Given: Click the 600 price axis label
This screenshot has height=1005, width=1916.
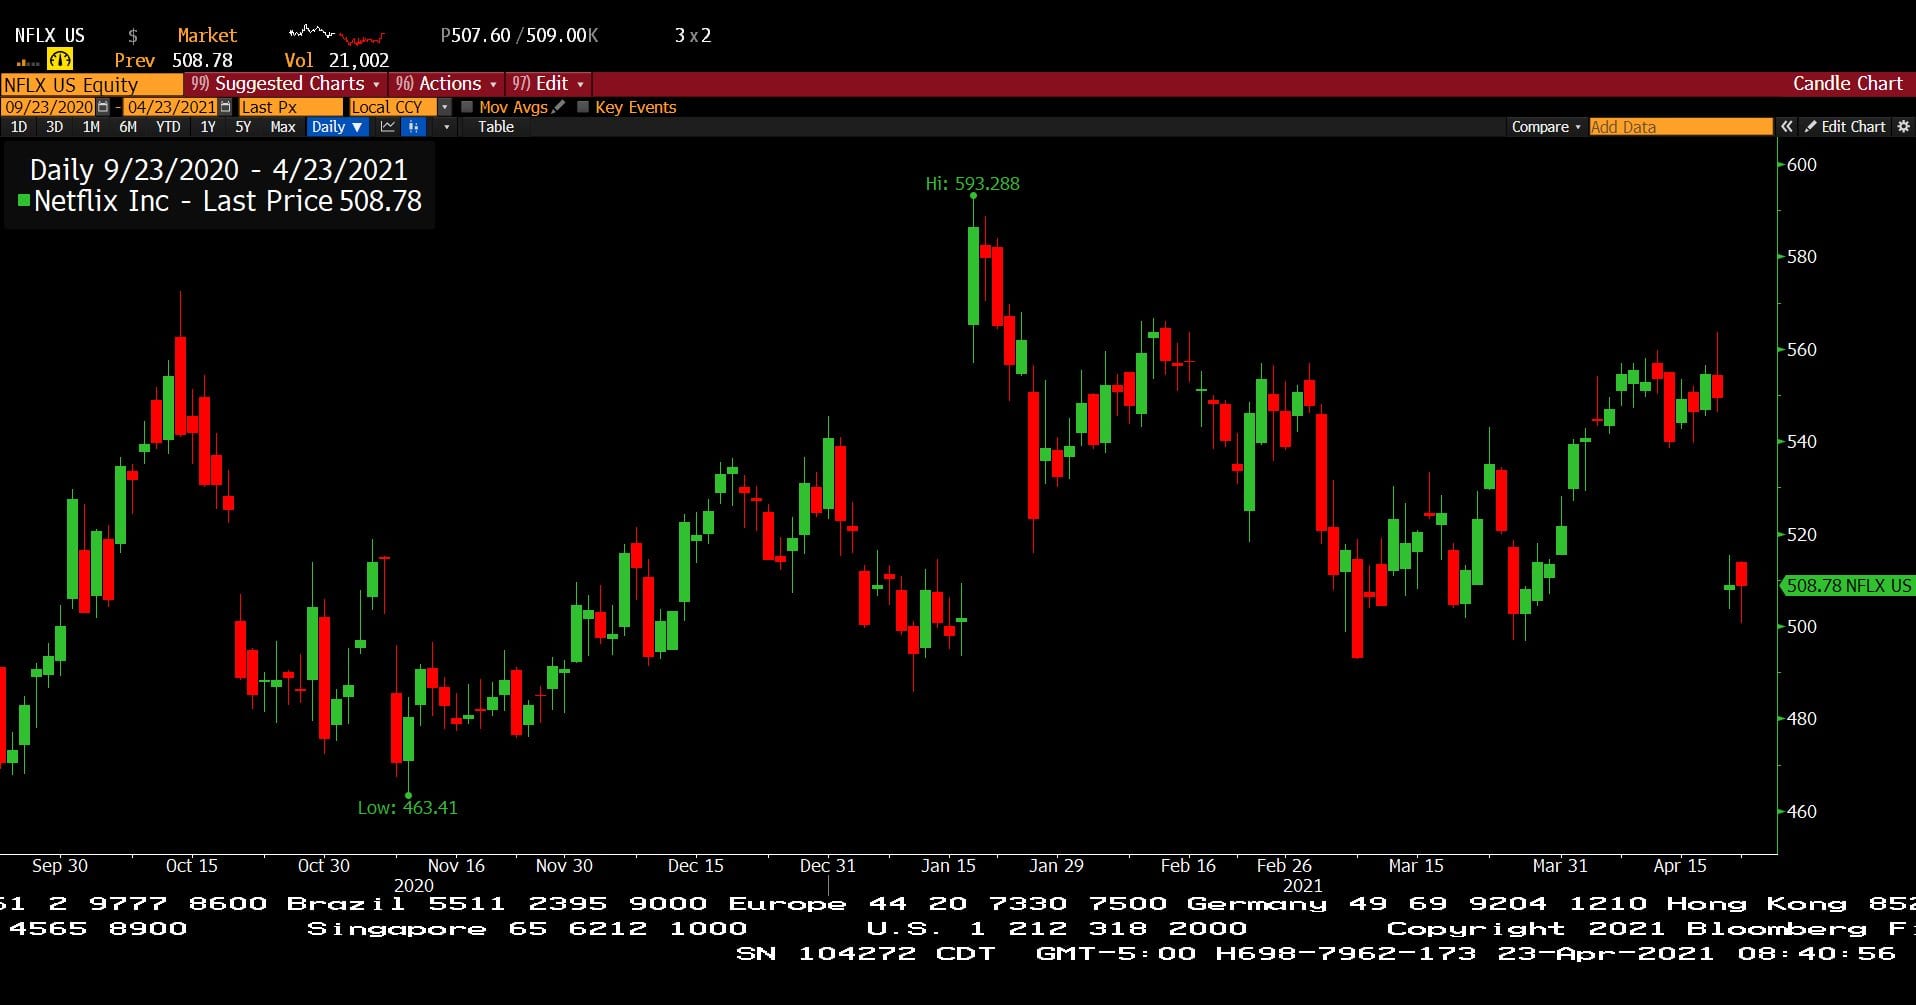Looking at the screenshot, I should click(1801, 165).
